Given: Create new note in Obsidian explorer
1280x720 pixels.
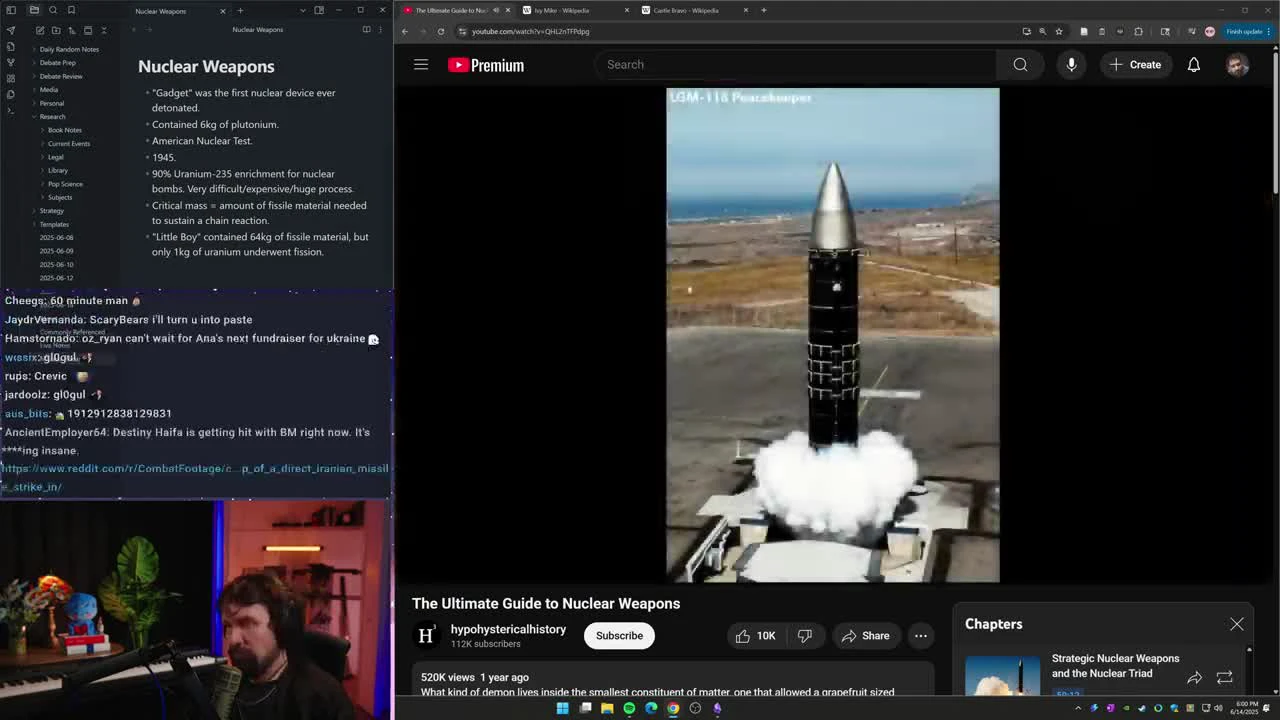Looking at the screenshot, I should tap(39, 31).
